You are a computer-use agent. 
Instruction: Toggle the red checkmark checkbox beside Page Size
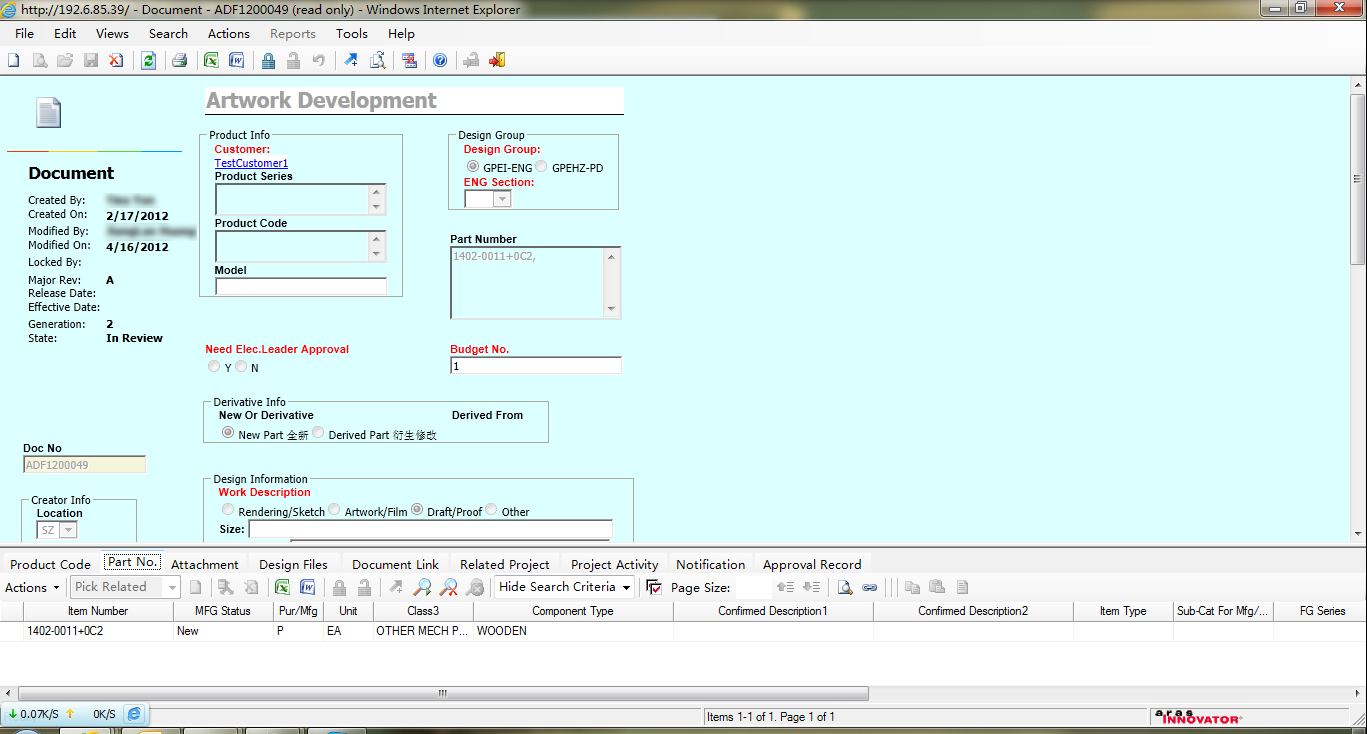(654, 587)
